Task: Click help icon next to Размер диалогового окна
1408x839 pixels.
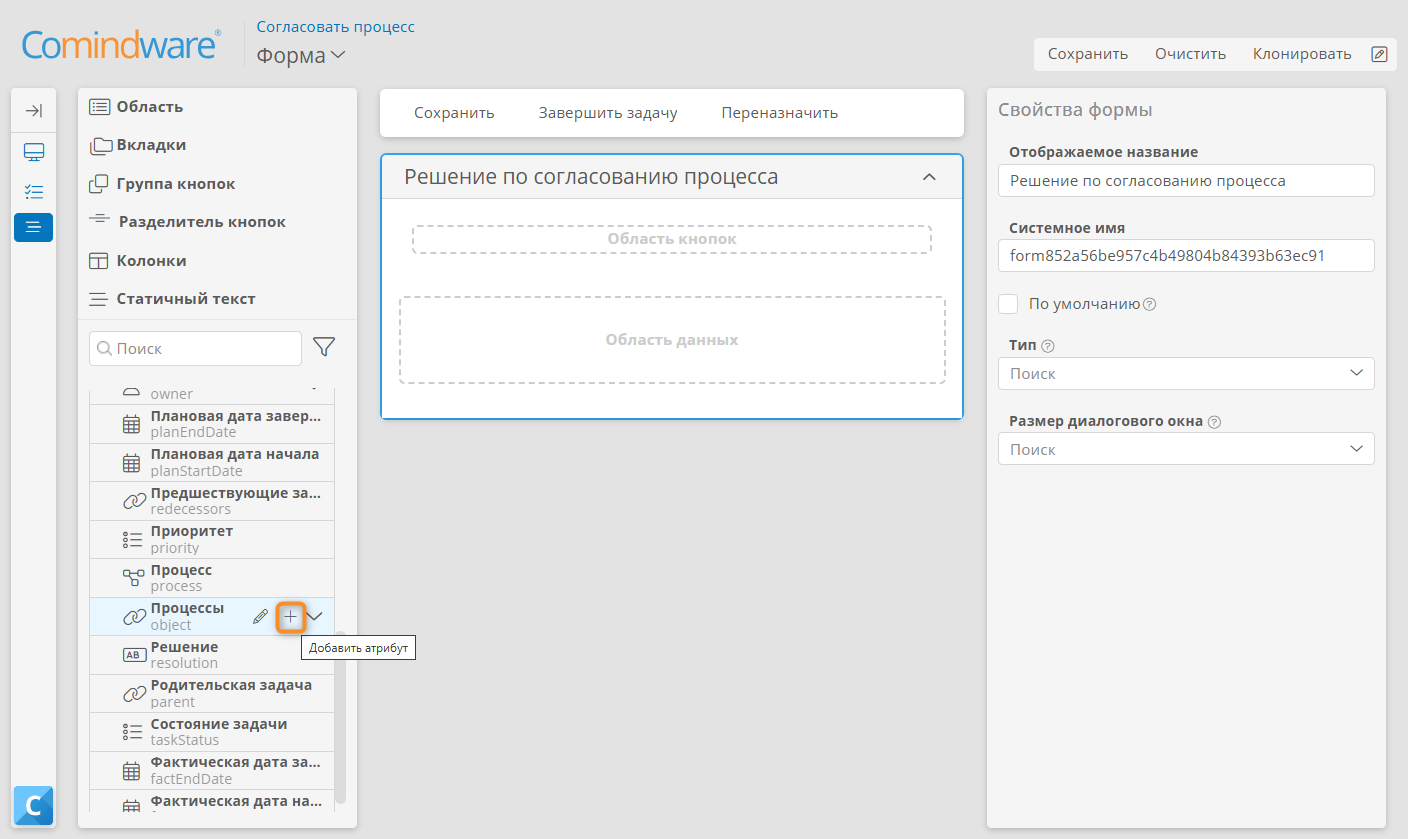Action: 1214,422
